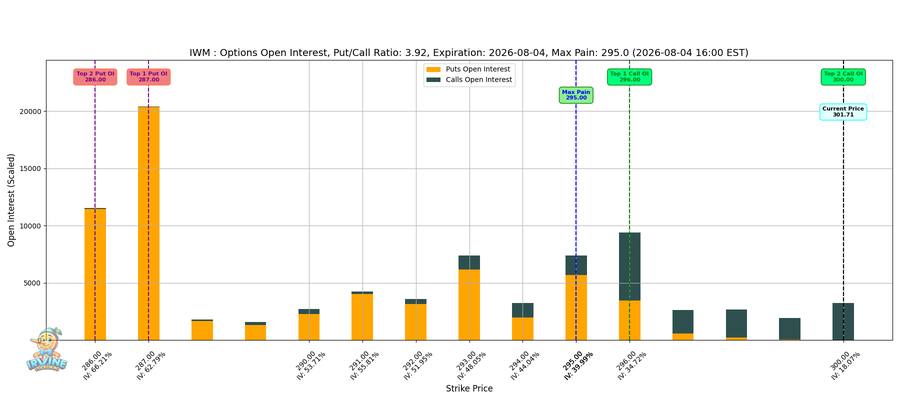Click the 'Top 2 Call OI 300.00' annotation box
The image size is (900, 400).
click(x=843, y=77)
